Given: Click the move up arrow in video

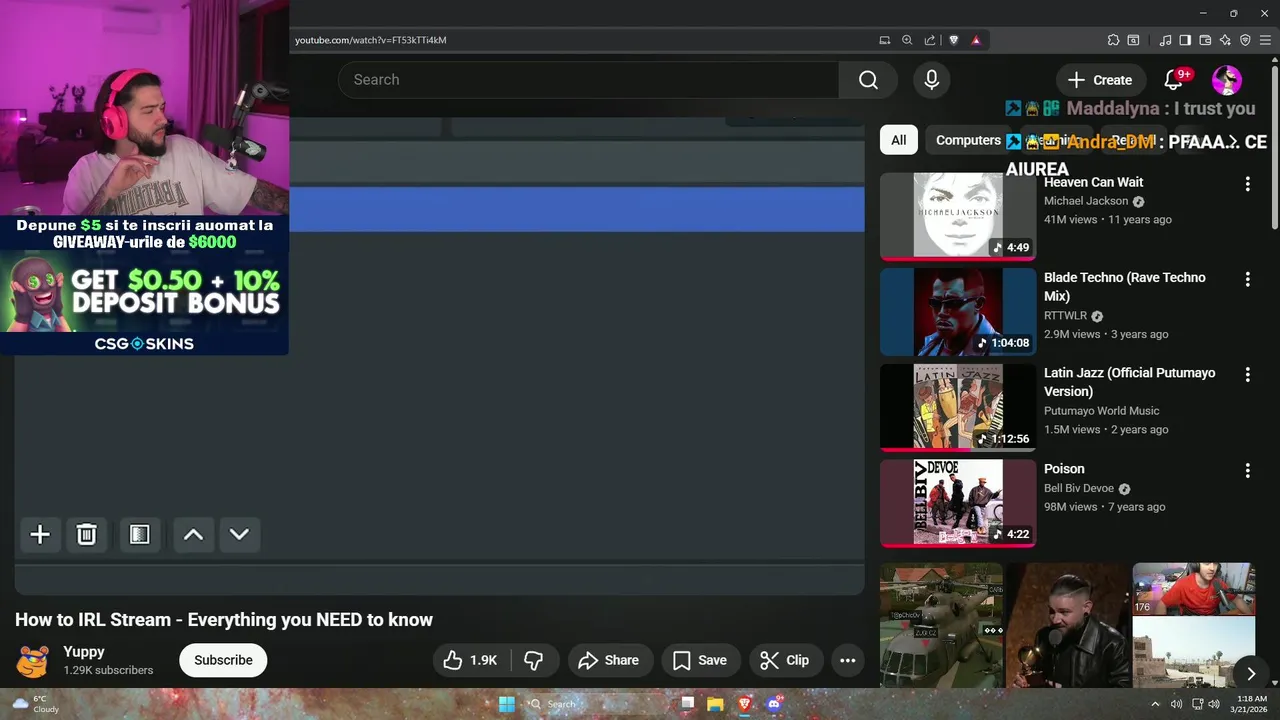Looking at the screenshot, I should 193,535.
